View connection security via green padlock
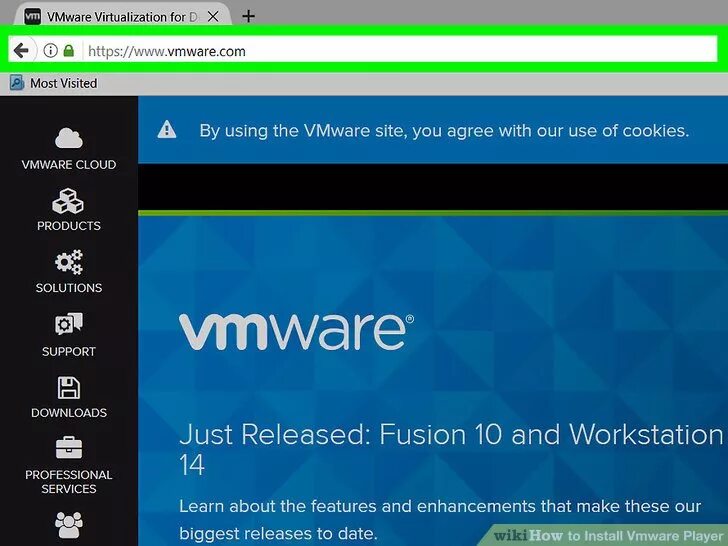Screen dimensions: 728x546 [69, 50]
